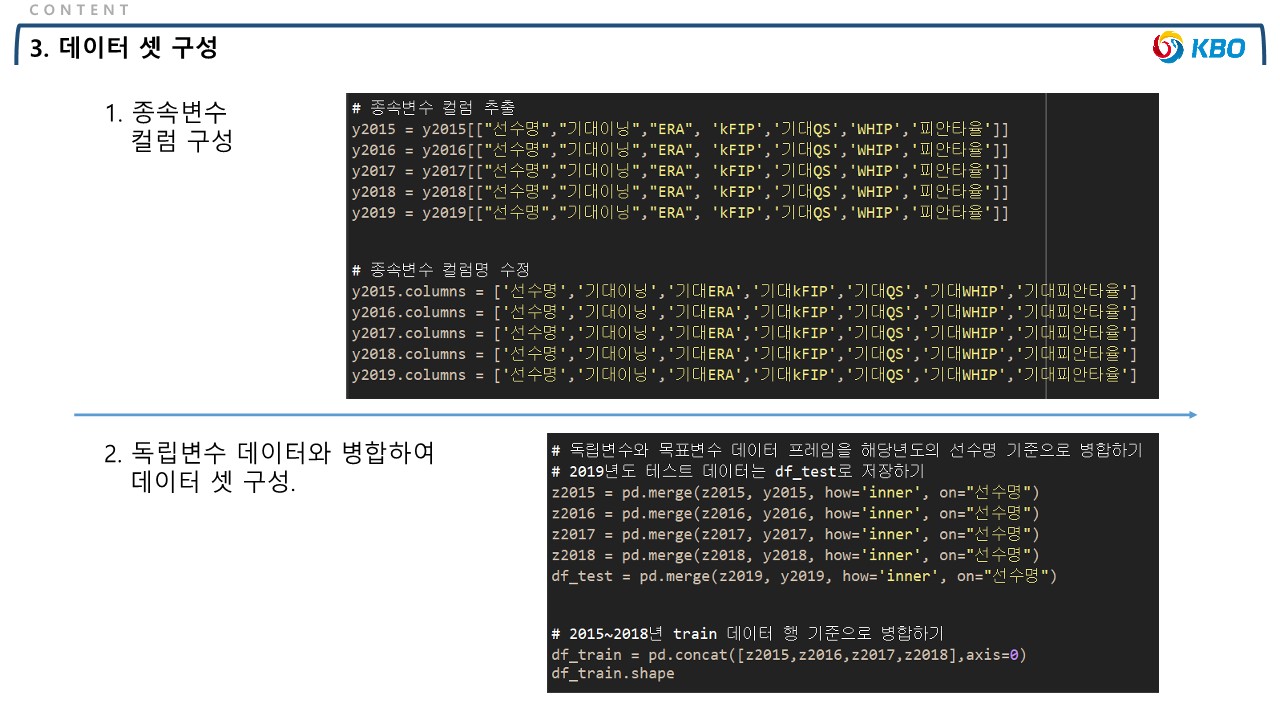Click the CONTENT header label

[80, 10]
